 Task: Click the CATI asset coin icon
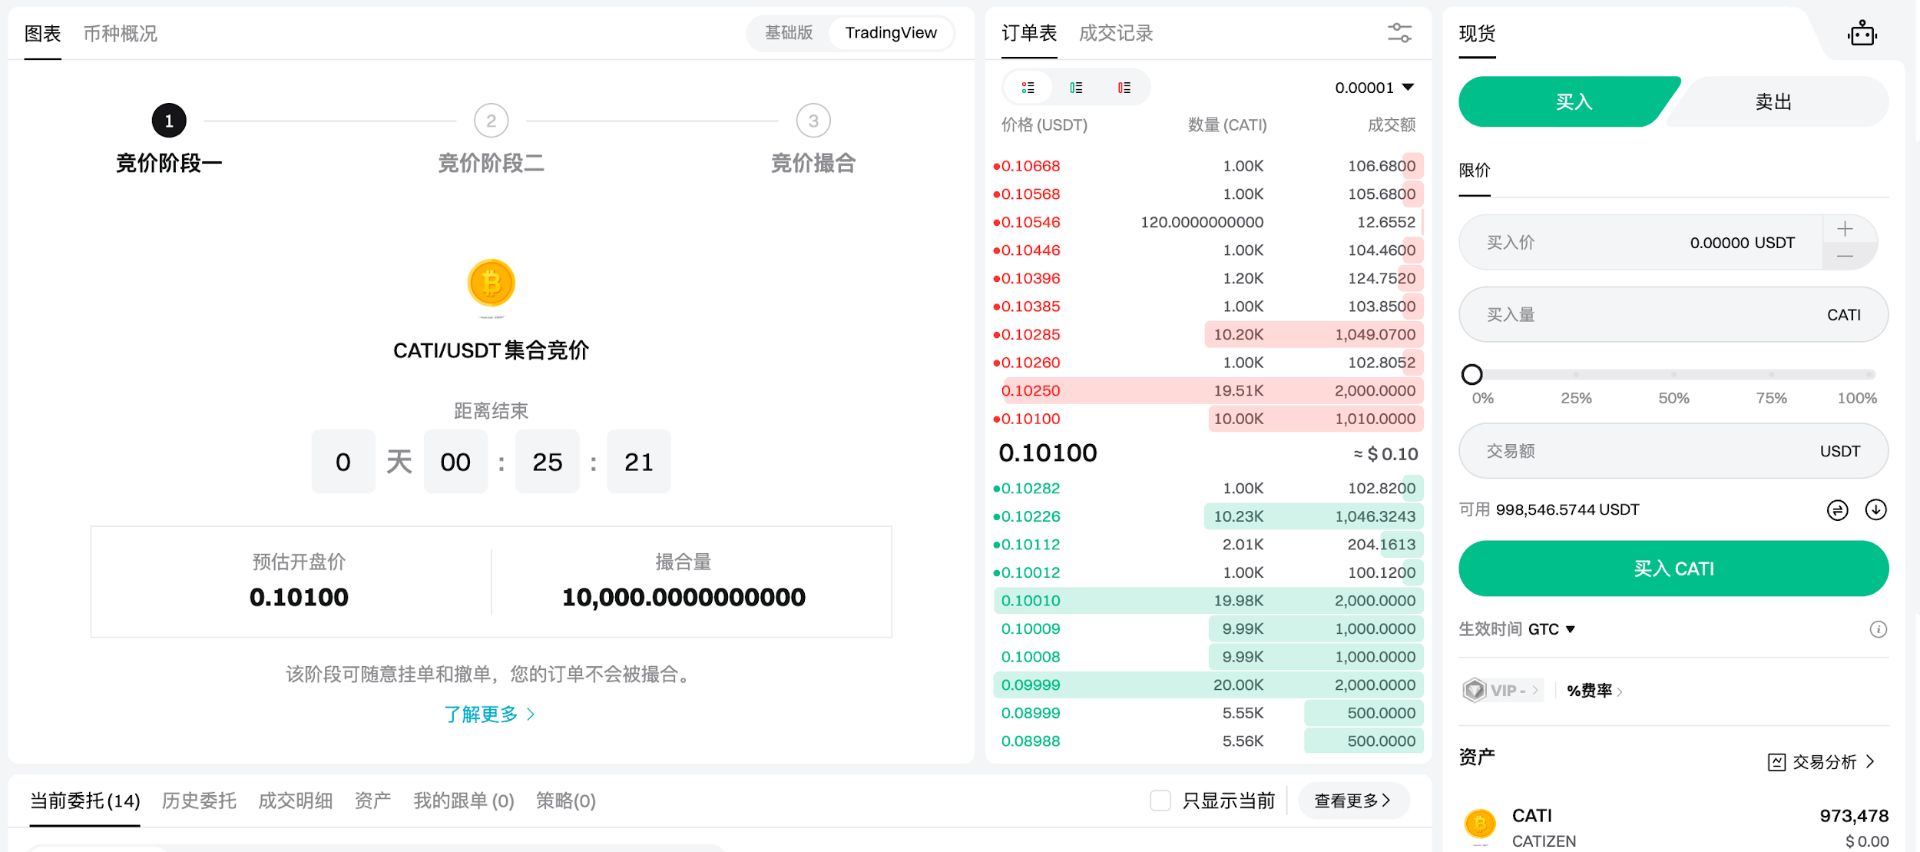click(1480, 824)
